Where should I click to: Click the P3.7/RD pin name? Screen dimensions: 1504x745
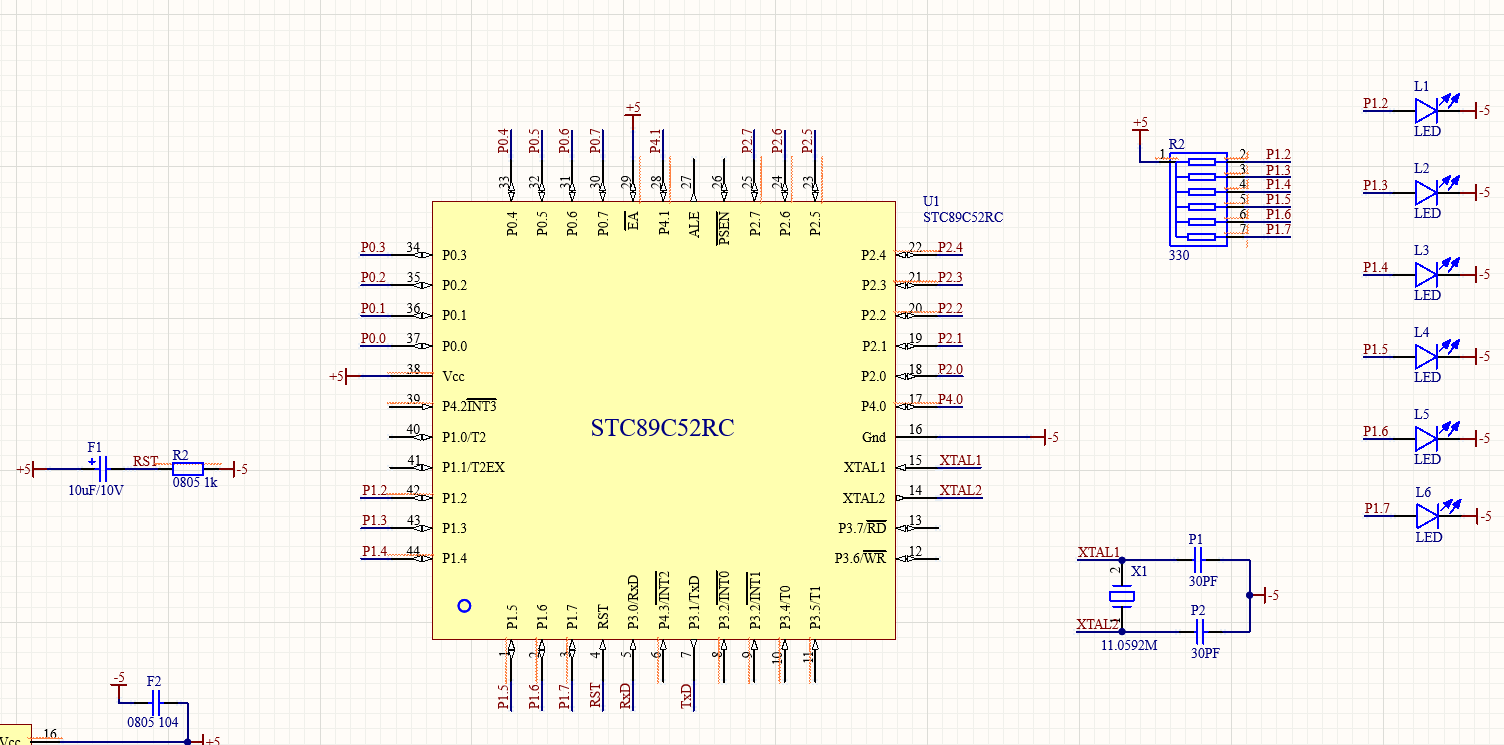coord(862,528)
